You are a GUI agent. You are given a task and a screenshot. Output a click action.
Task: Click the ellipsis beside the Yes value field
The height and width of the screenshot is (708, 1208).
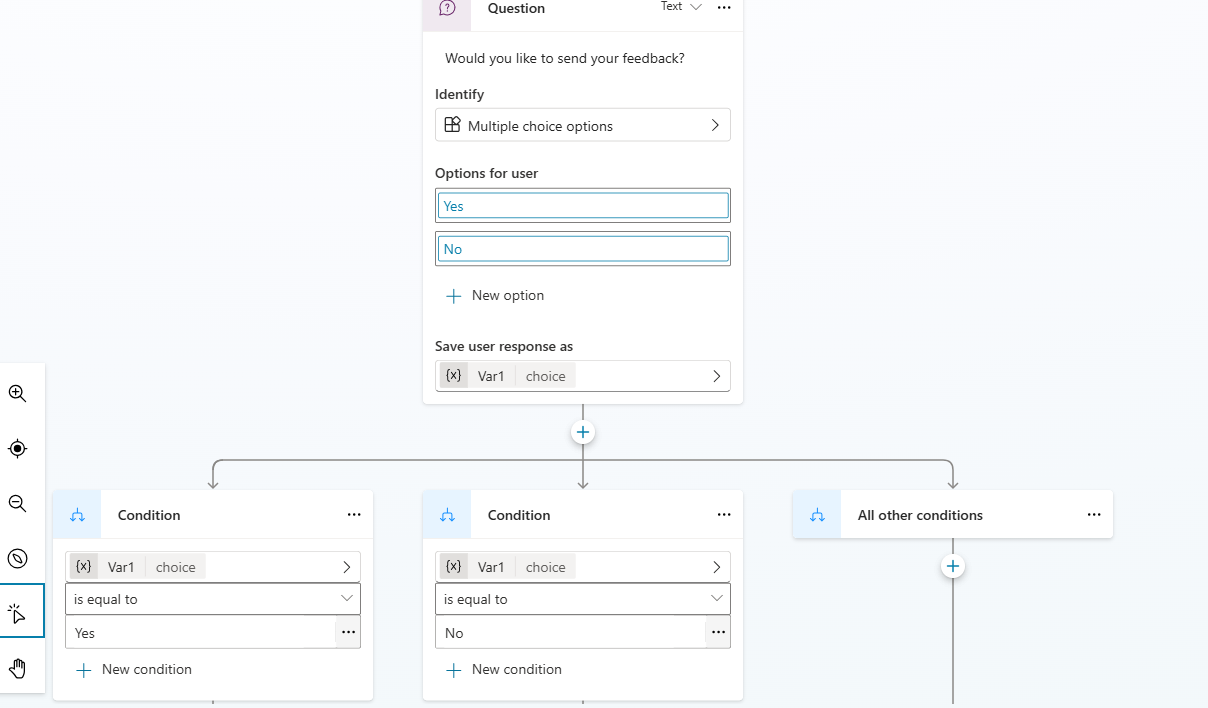click(348, 632)
